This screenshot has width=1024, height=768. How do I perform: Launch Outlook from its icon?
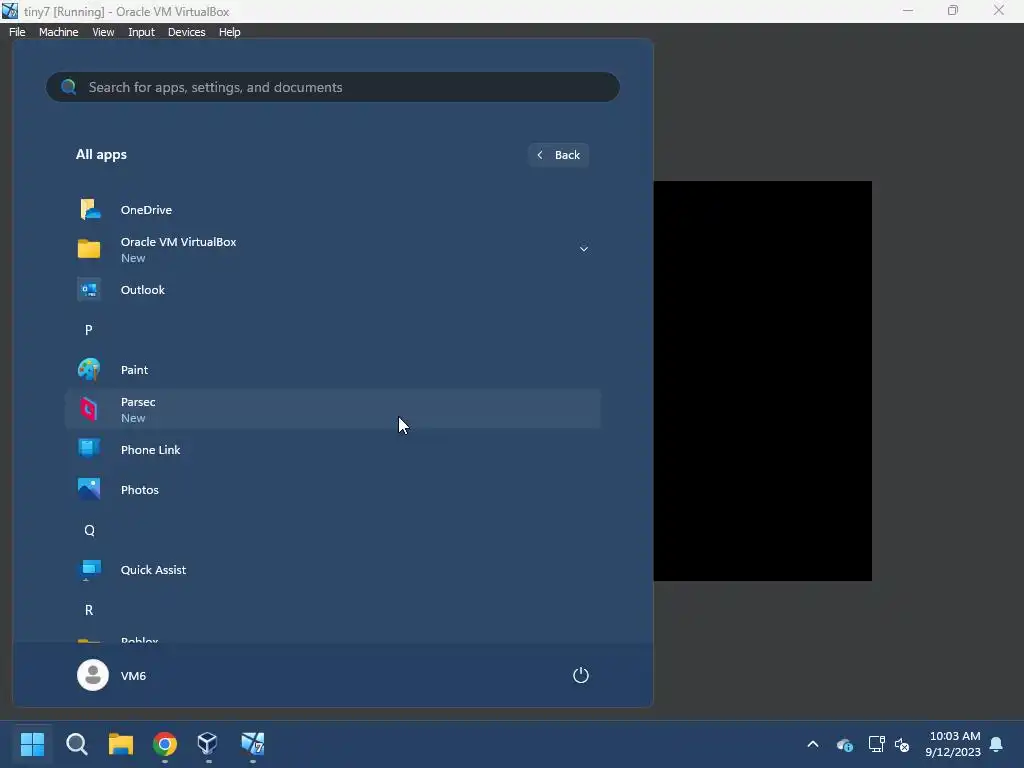pos(89,289)
